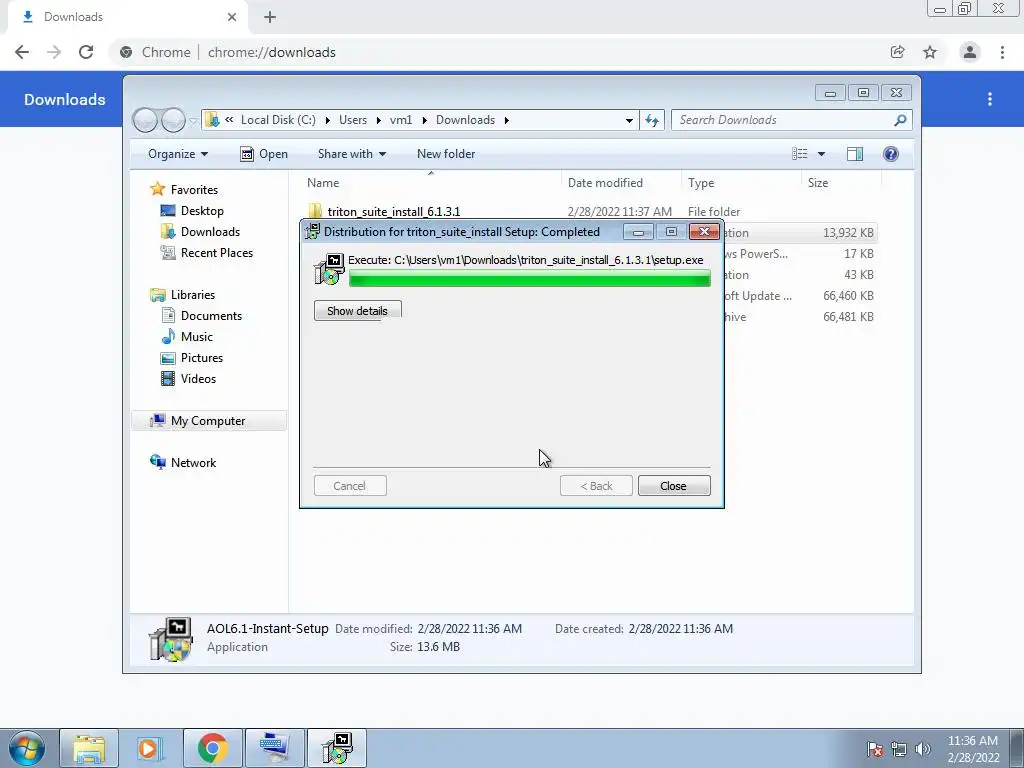The height and width of the screenshot is (768, 1024).
Task: Open Recent Places in the sidebar
Action: [x=217, y=253]
